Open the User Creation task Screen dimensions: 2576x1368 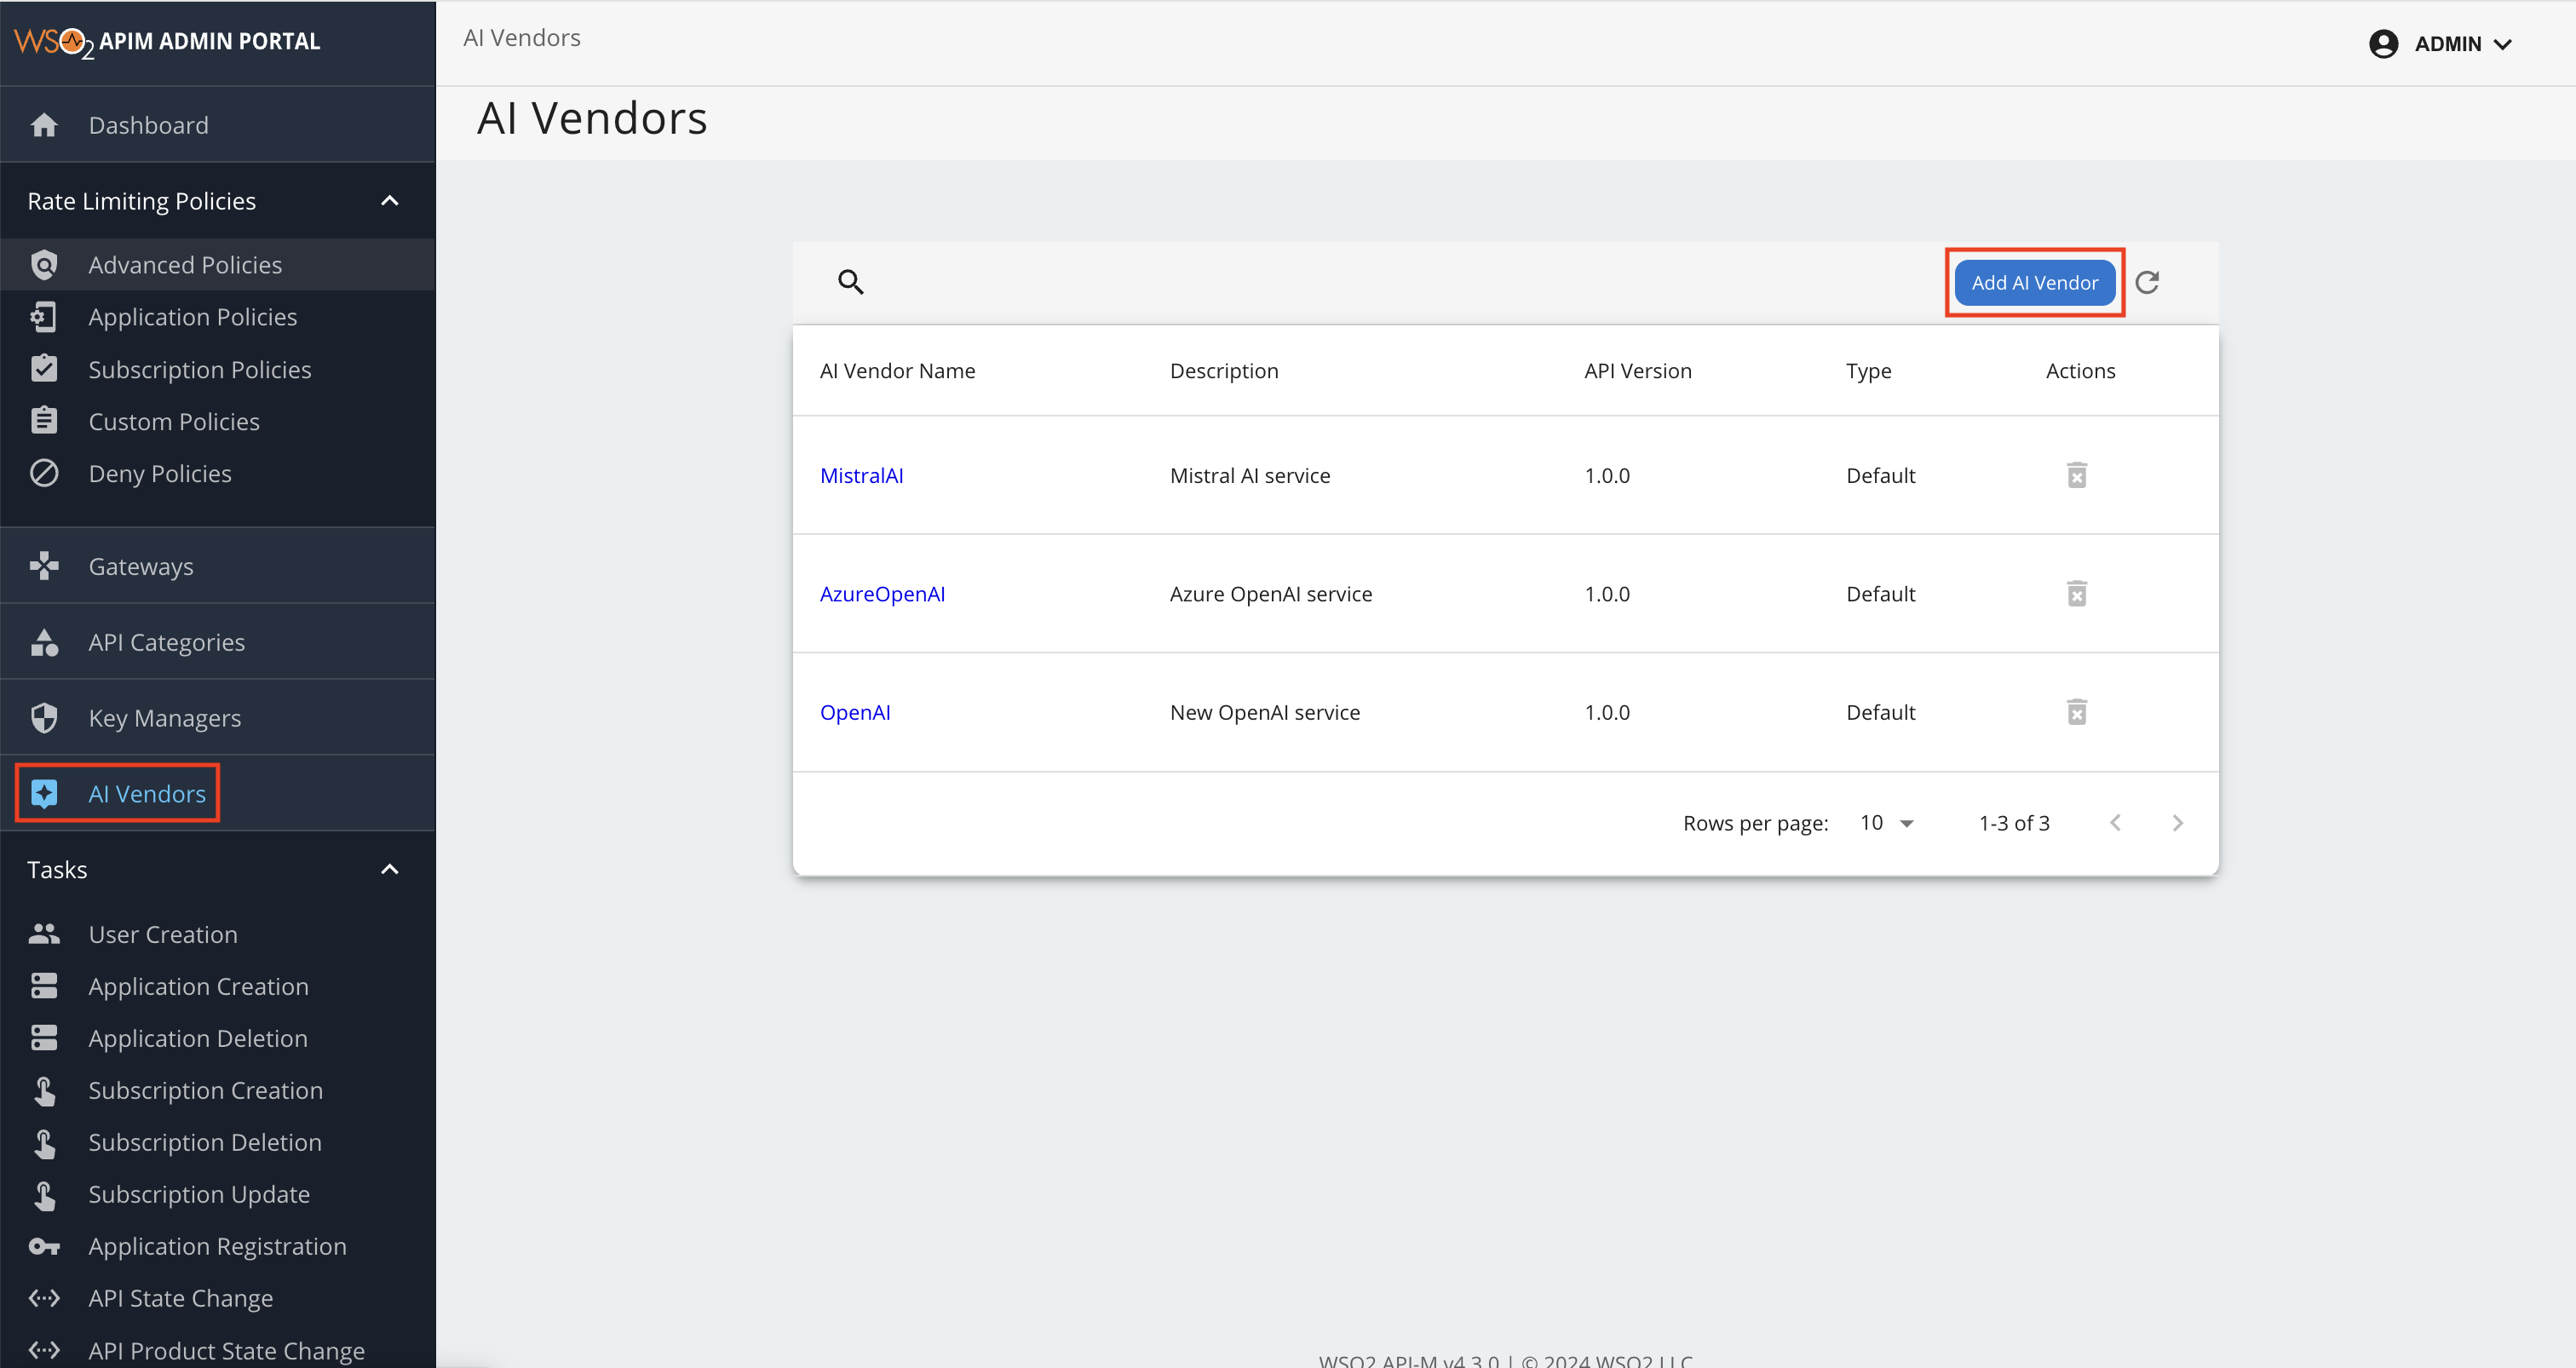(217, 934)
